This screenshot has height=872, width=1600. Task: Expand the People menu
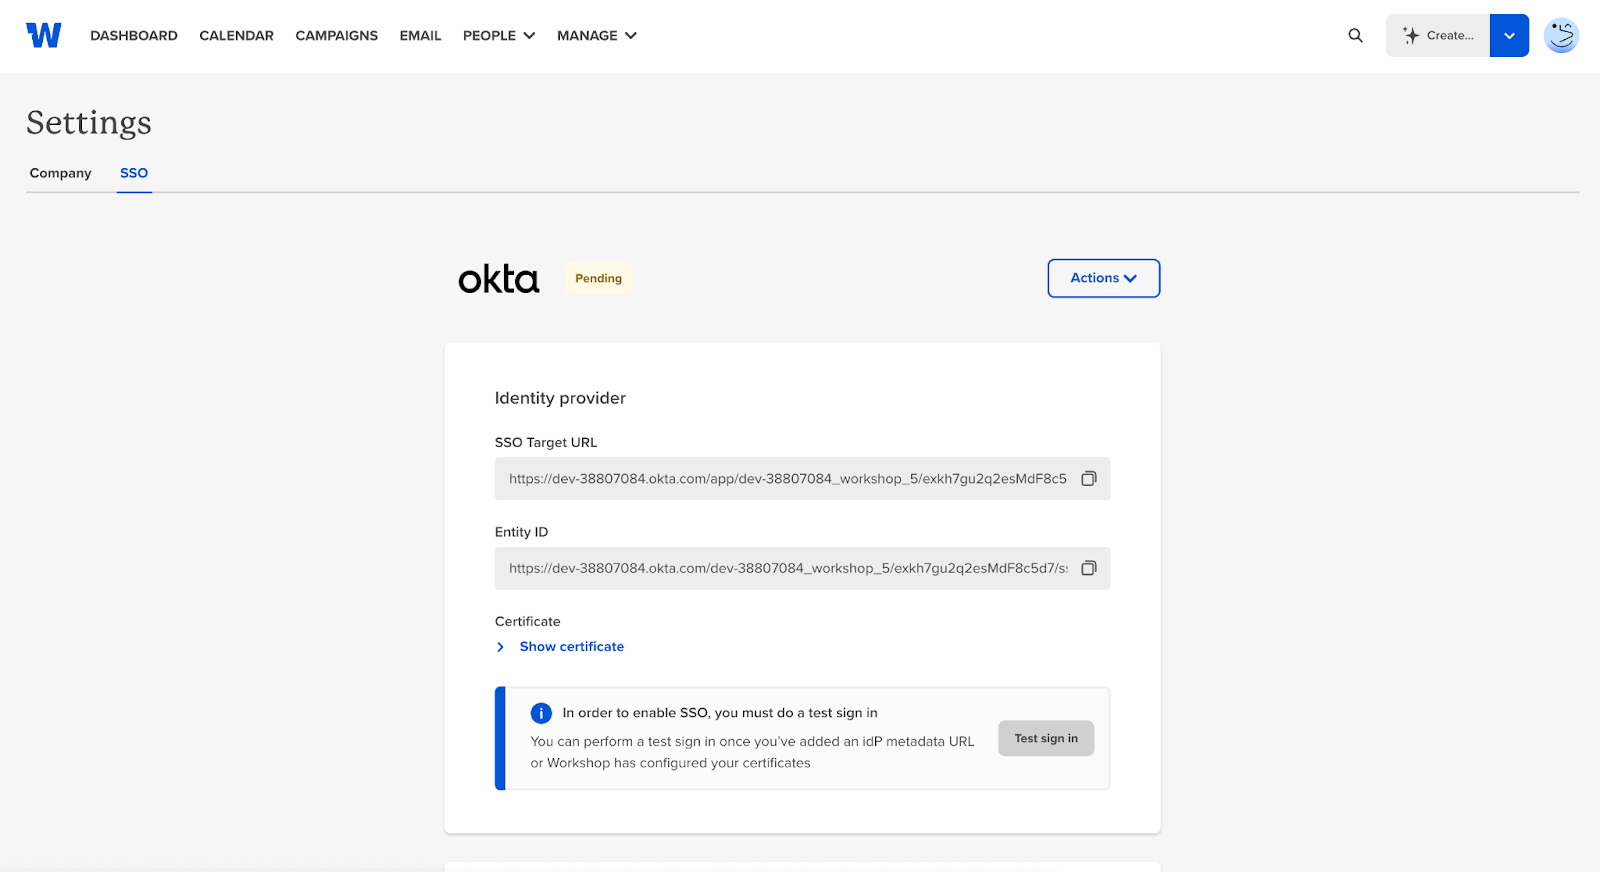(x=499, y=35)
